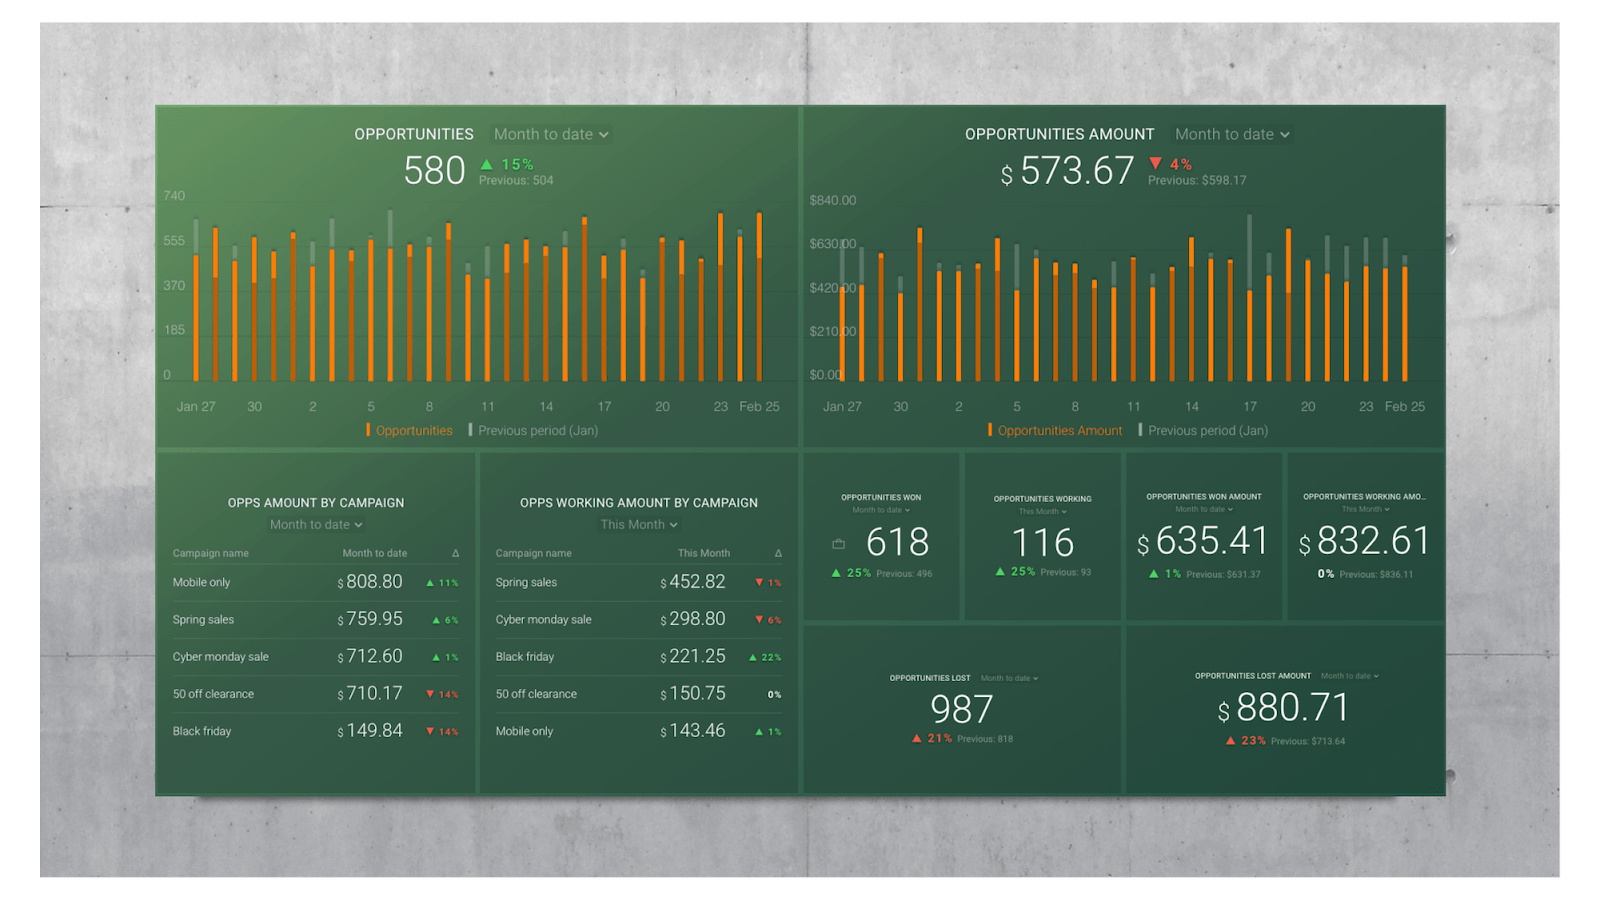The image size is (1600, 900).
Task: Click the OPPS WORKING AMOUNT BY CAMPAIGN title
Action: (639, 503)
